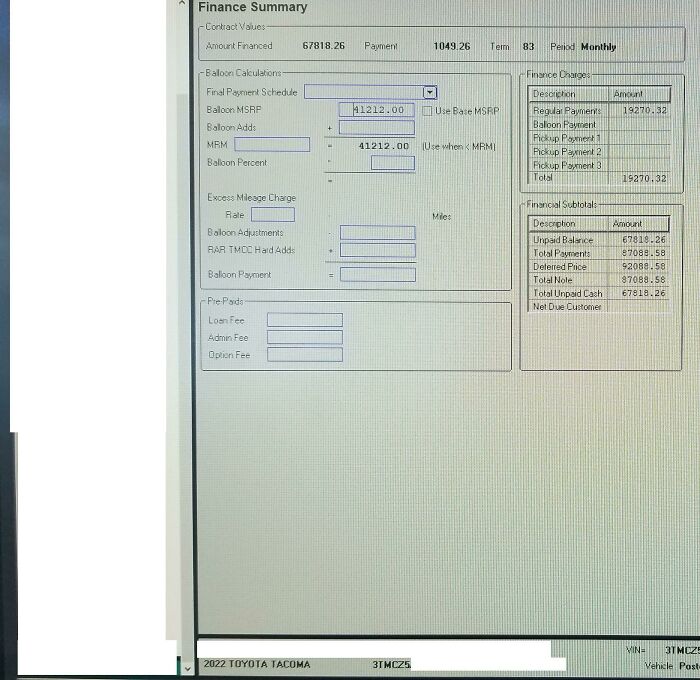Click the Loan Fee input field

[x=304, y=320]
